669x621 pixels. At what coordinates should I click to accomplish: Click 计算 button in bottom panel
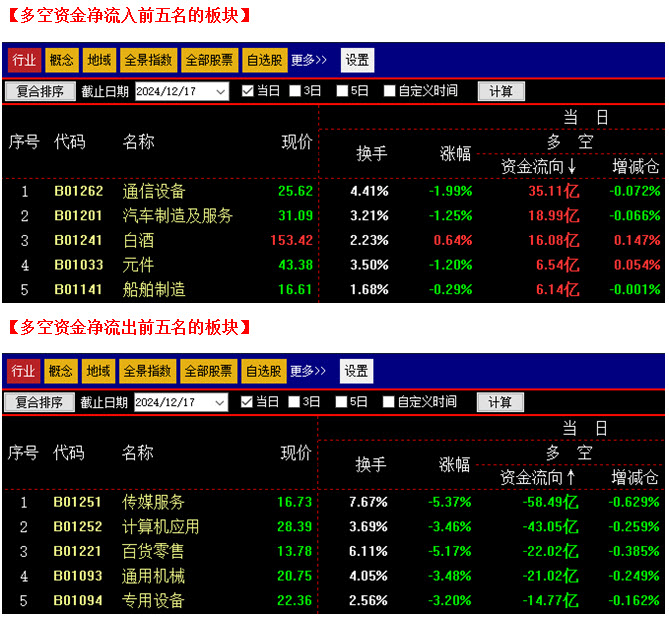point(500,402)
